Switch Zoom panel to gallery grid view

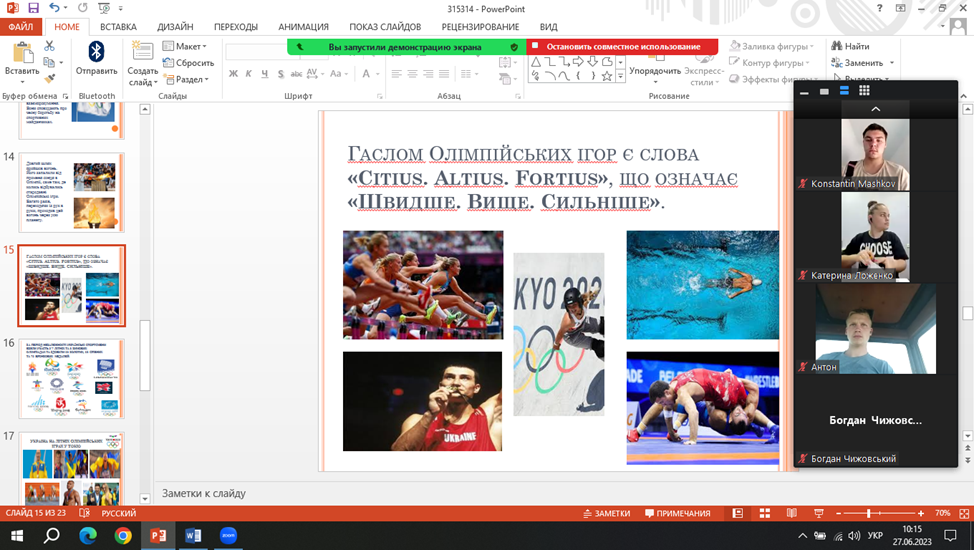(x=864, y=91)
